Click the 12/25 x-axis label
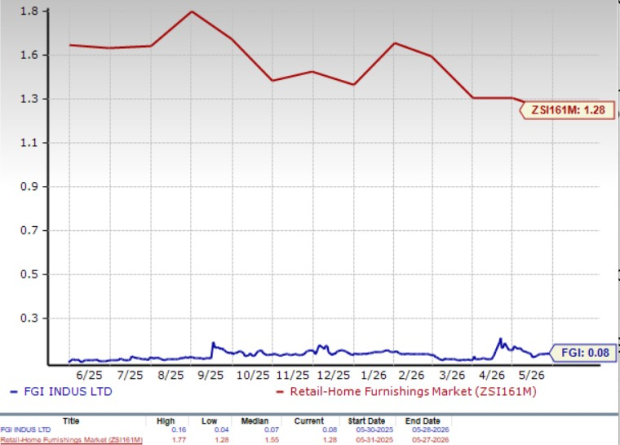This screenshot has width=620, height=445. click(335, 375)
